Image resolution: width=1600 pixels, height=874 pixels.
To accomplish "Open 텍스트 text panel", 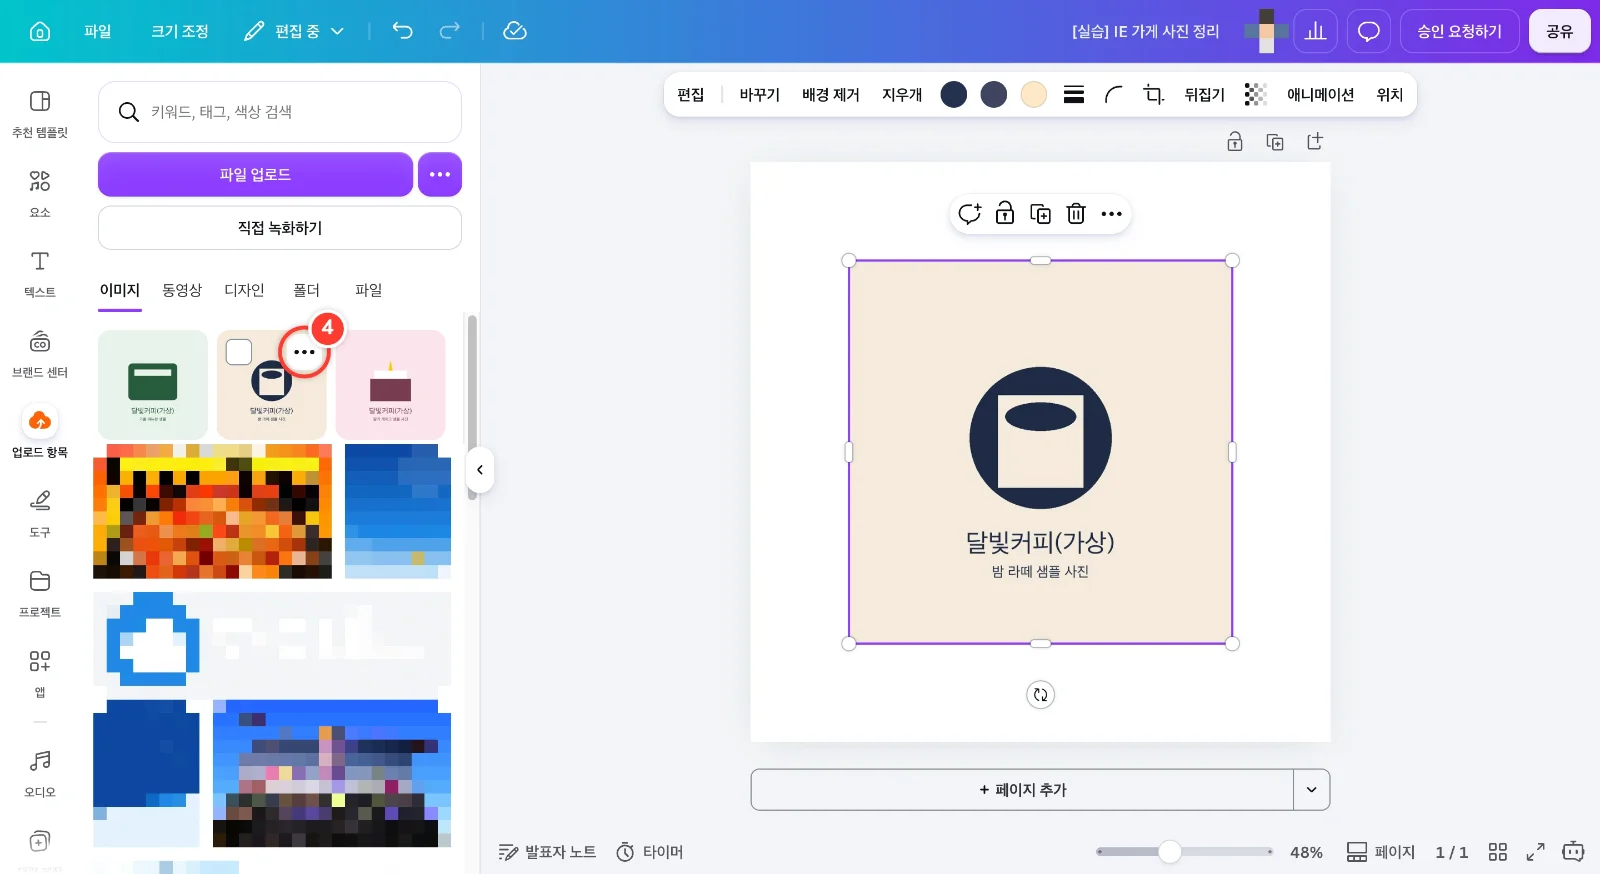I will coord(40,274).
